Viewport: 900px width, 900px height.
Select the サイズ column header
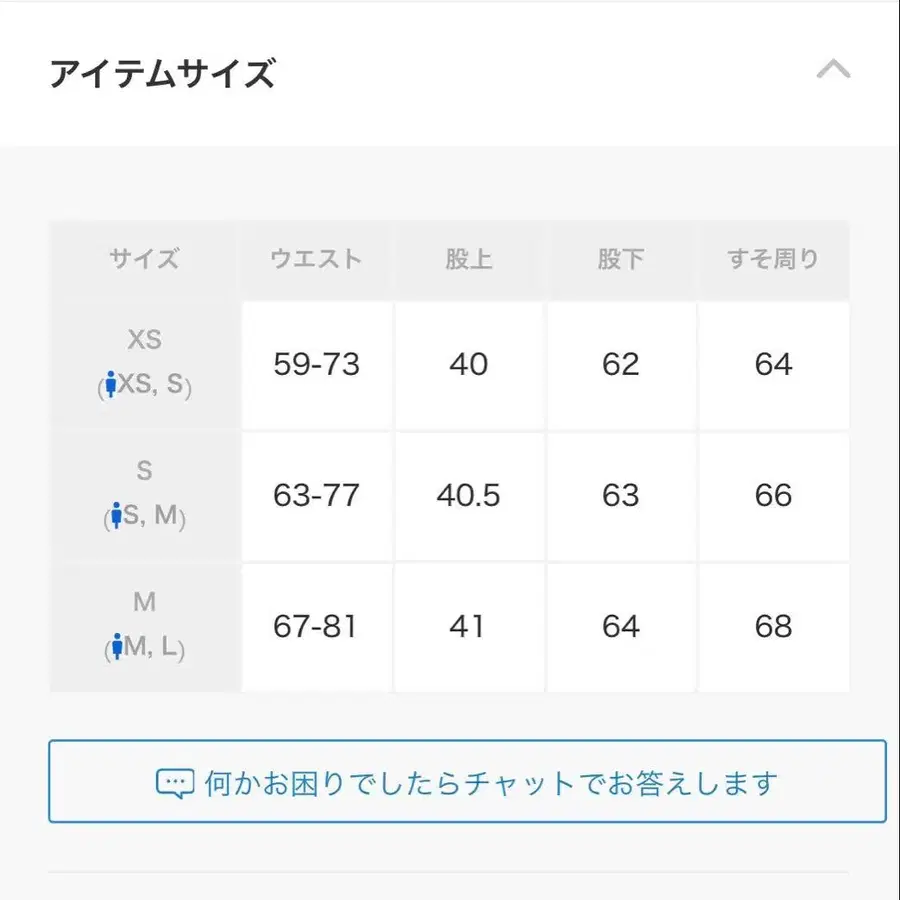pyautogui.click(x=143, y=259)
